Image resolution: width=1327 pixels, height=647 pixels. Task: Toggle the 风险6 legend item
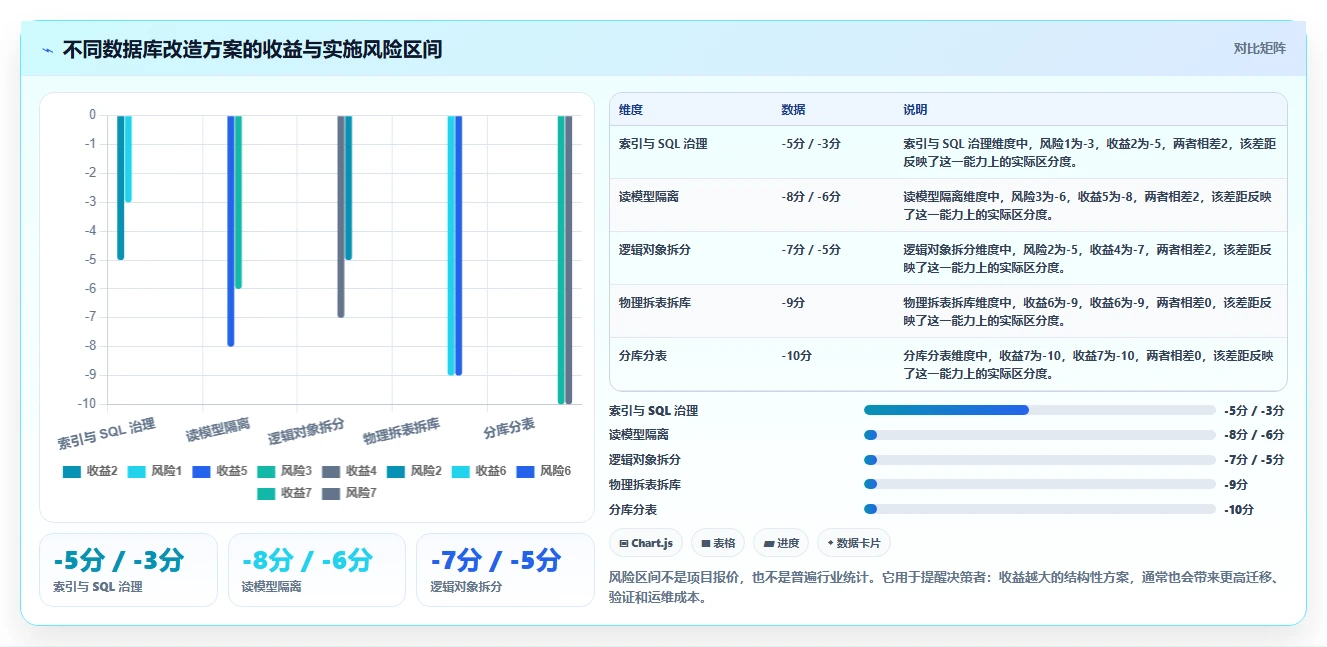pyautogui.click(x=543, y=471)
